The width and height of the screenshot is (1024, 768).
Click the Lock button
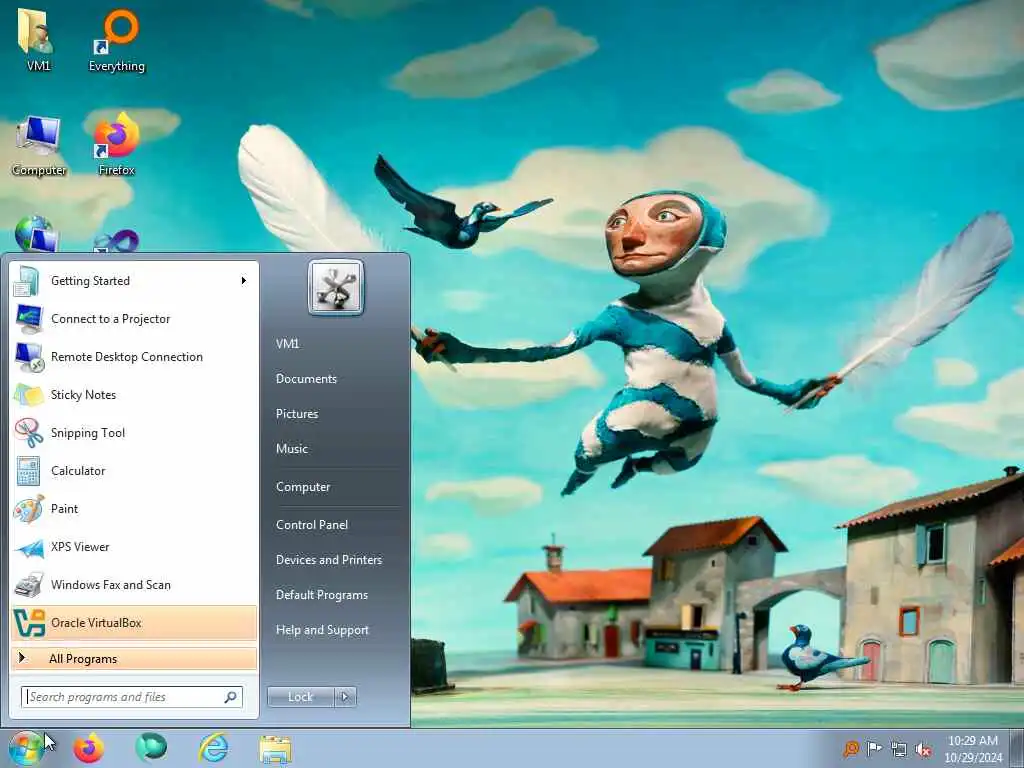[x=300, y=697]
